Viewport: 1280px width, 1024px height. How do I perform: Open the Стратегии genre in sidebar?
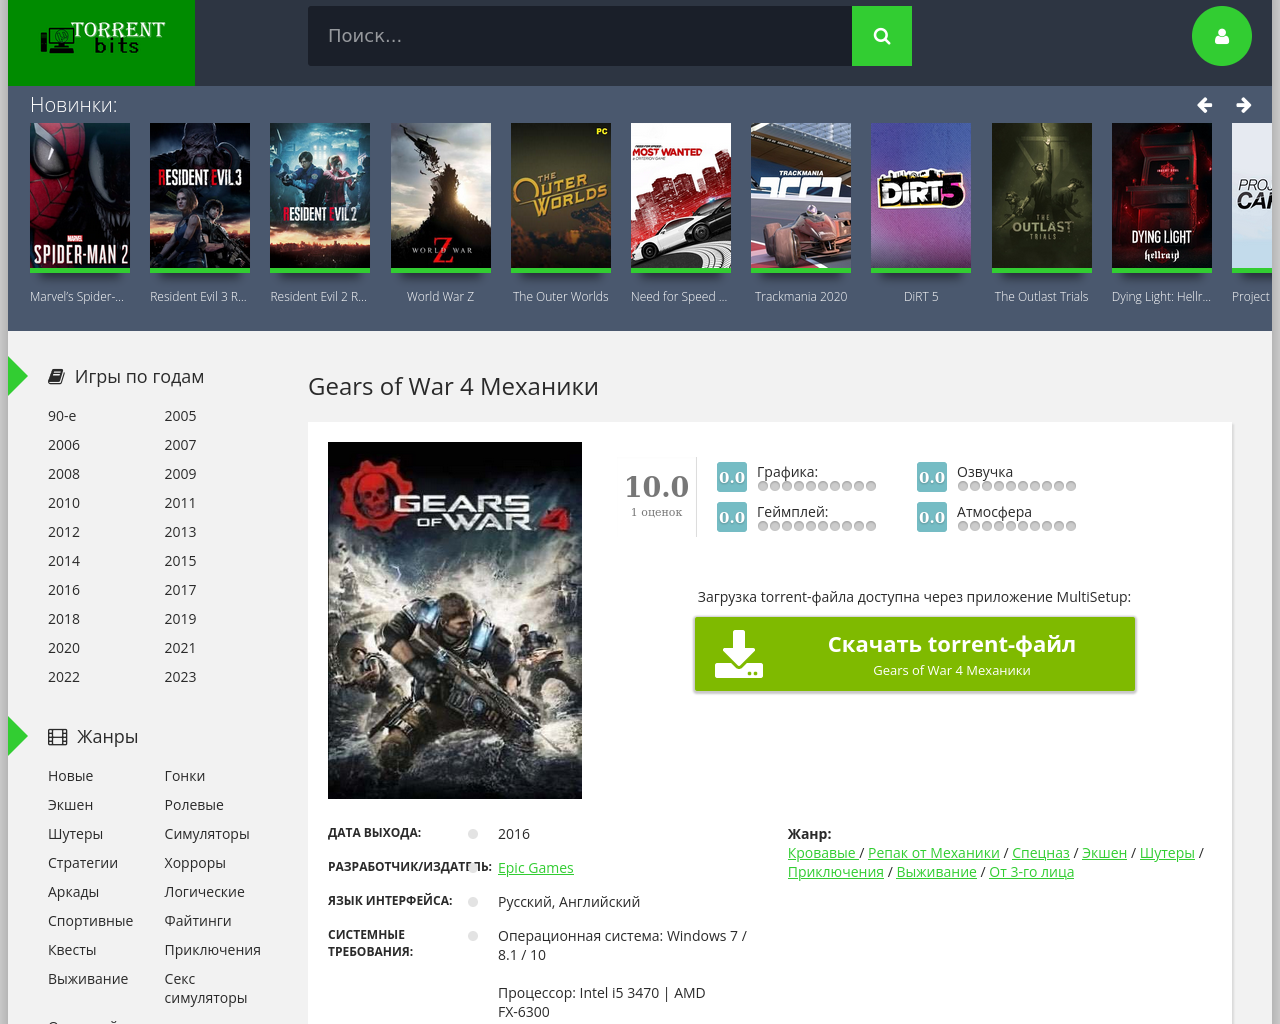click(83, 863)
